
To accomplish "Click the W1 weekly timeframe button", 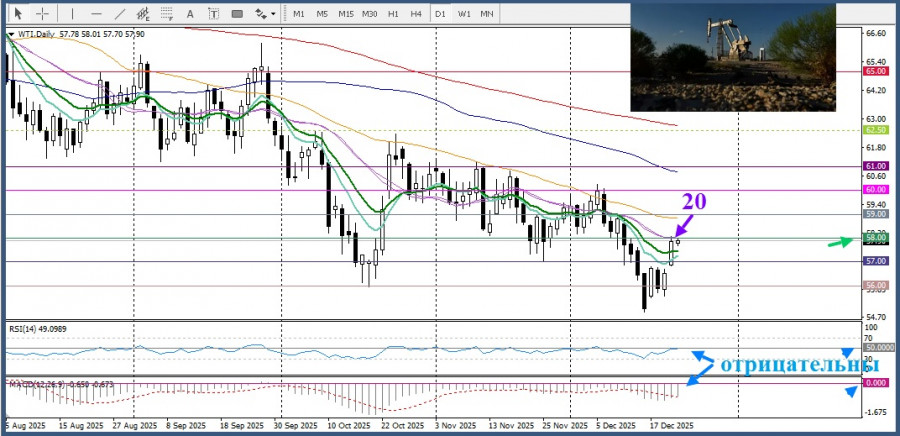I will point(464,14).
